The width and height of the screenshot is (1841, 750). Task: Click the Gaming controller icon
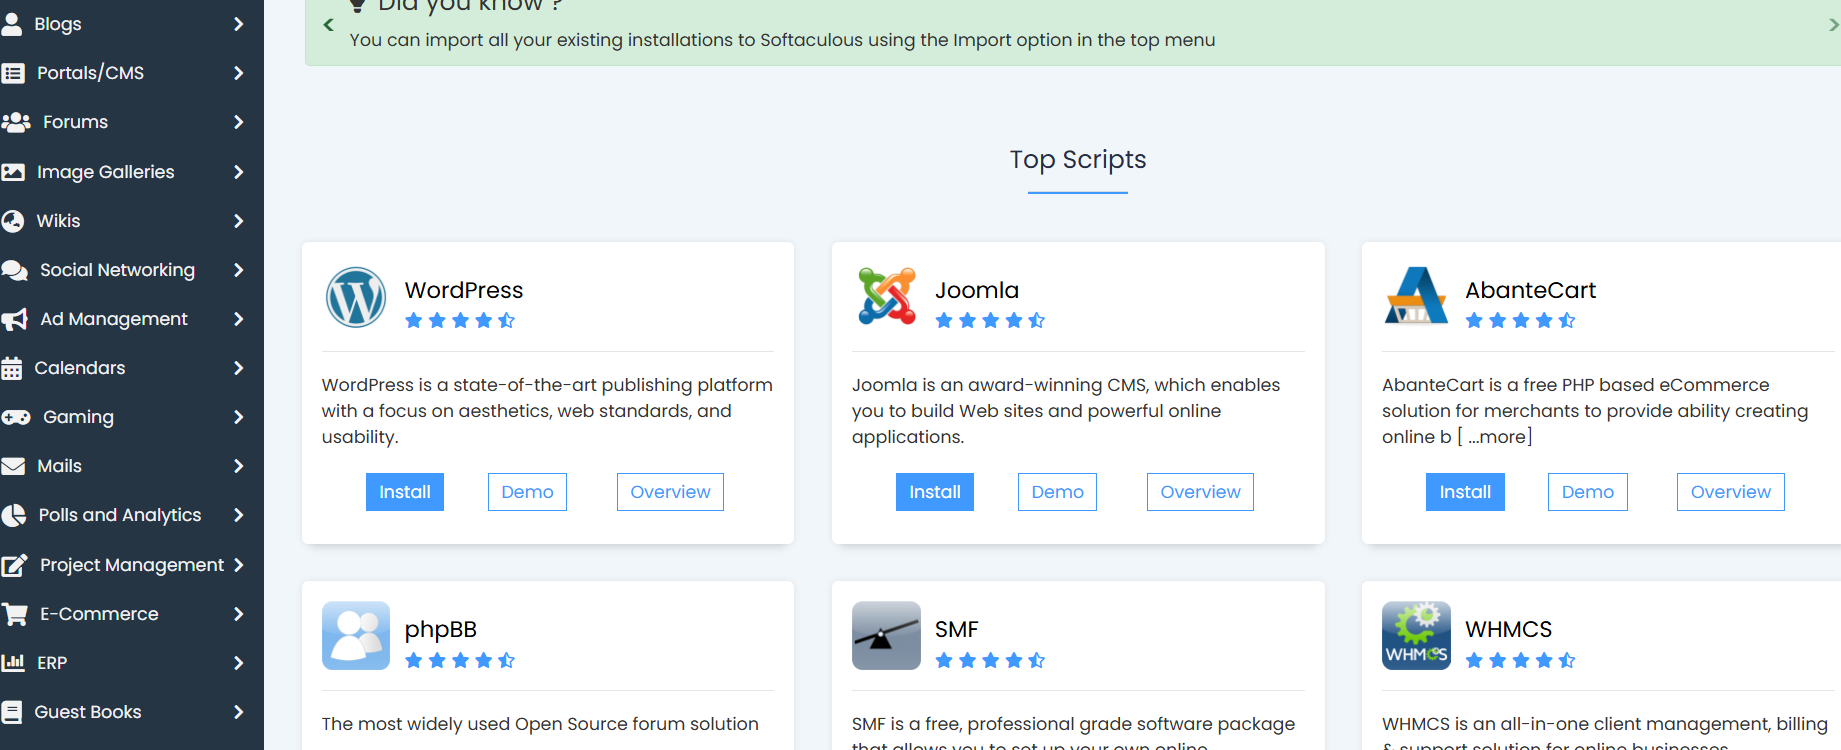[x=16, y=417]
